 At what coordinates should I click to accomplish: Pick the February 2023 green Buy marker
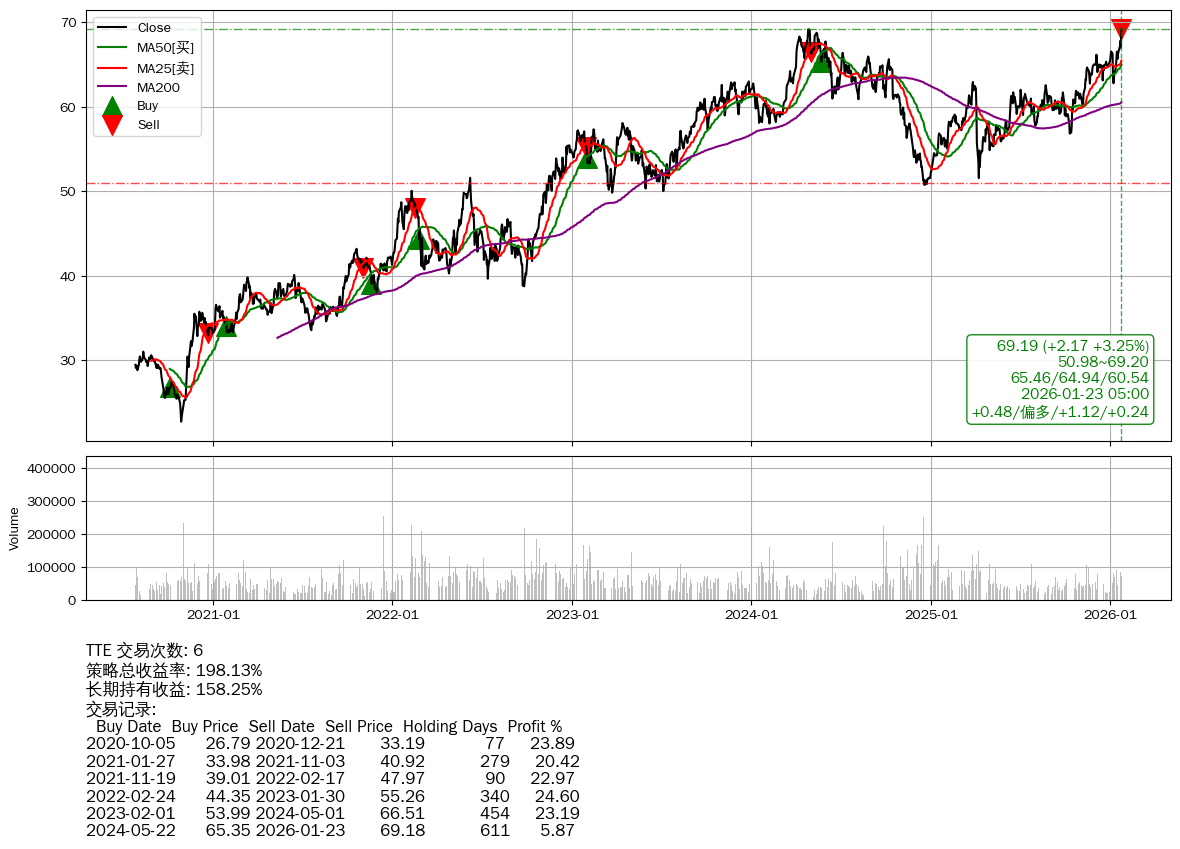coord(587,158)
